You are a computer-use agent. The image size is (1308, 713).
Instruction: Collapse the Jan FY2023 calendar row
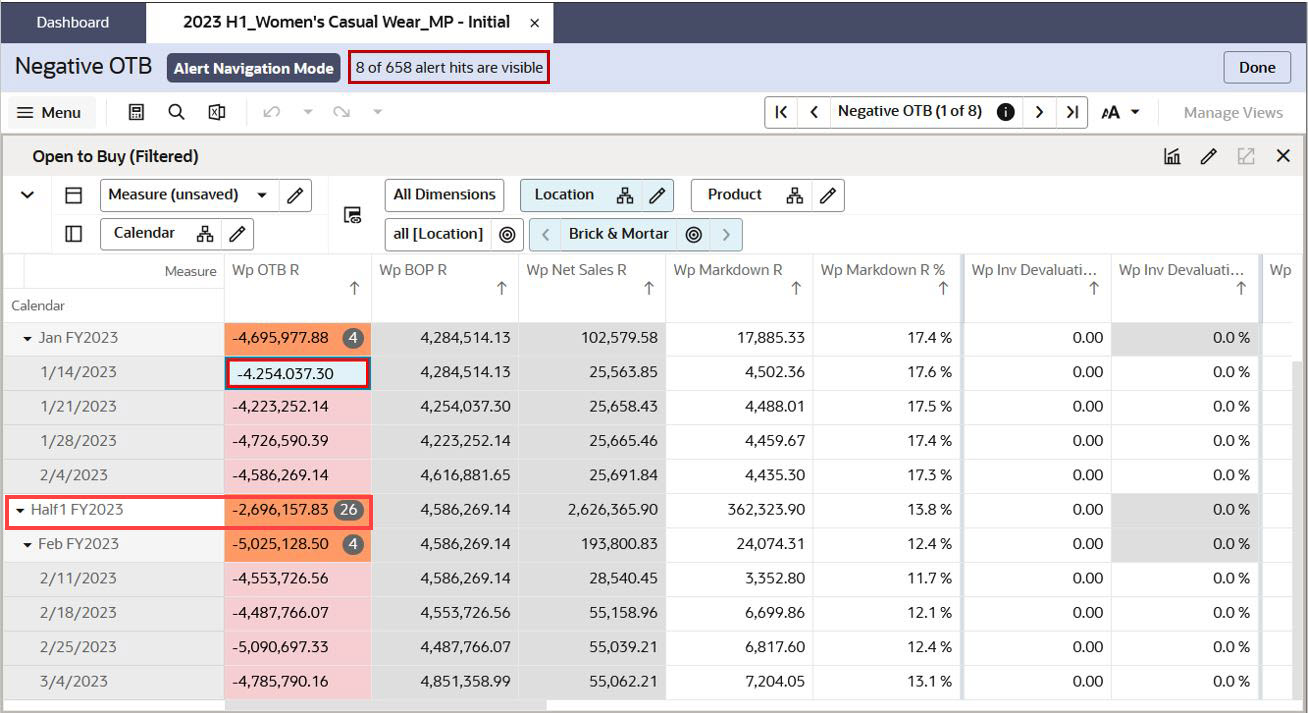(x=28, y=339)
